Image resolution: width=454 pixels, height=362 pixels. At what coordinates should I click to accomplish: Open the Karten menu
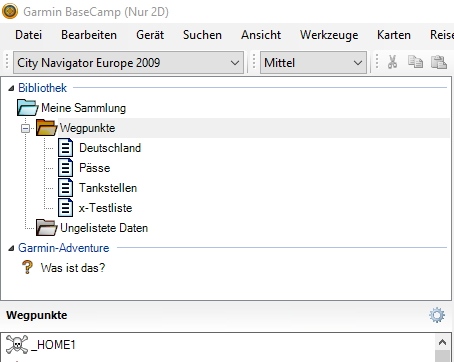tap(394, 35)
